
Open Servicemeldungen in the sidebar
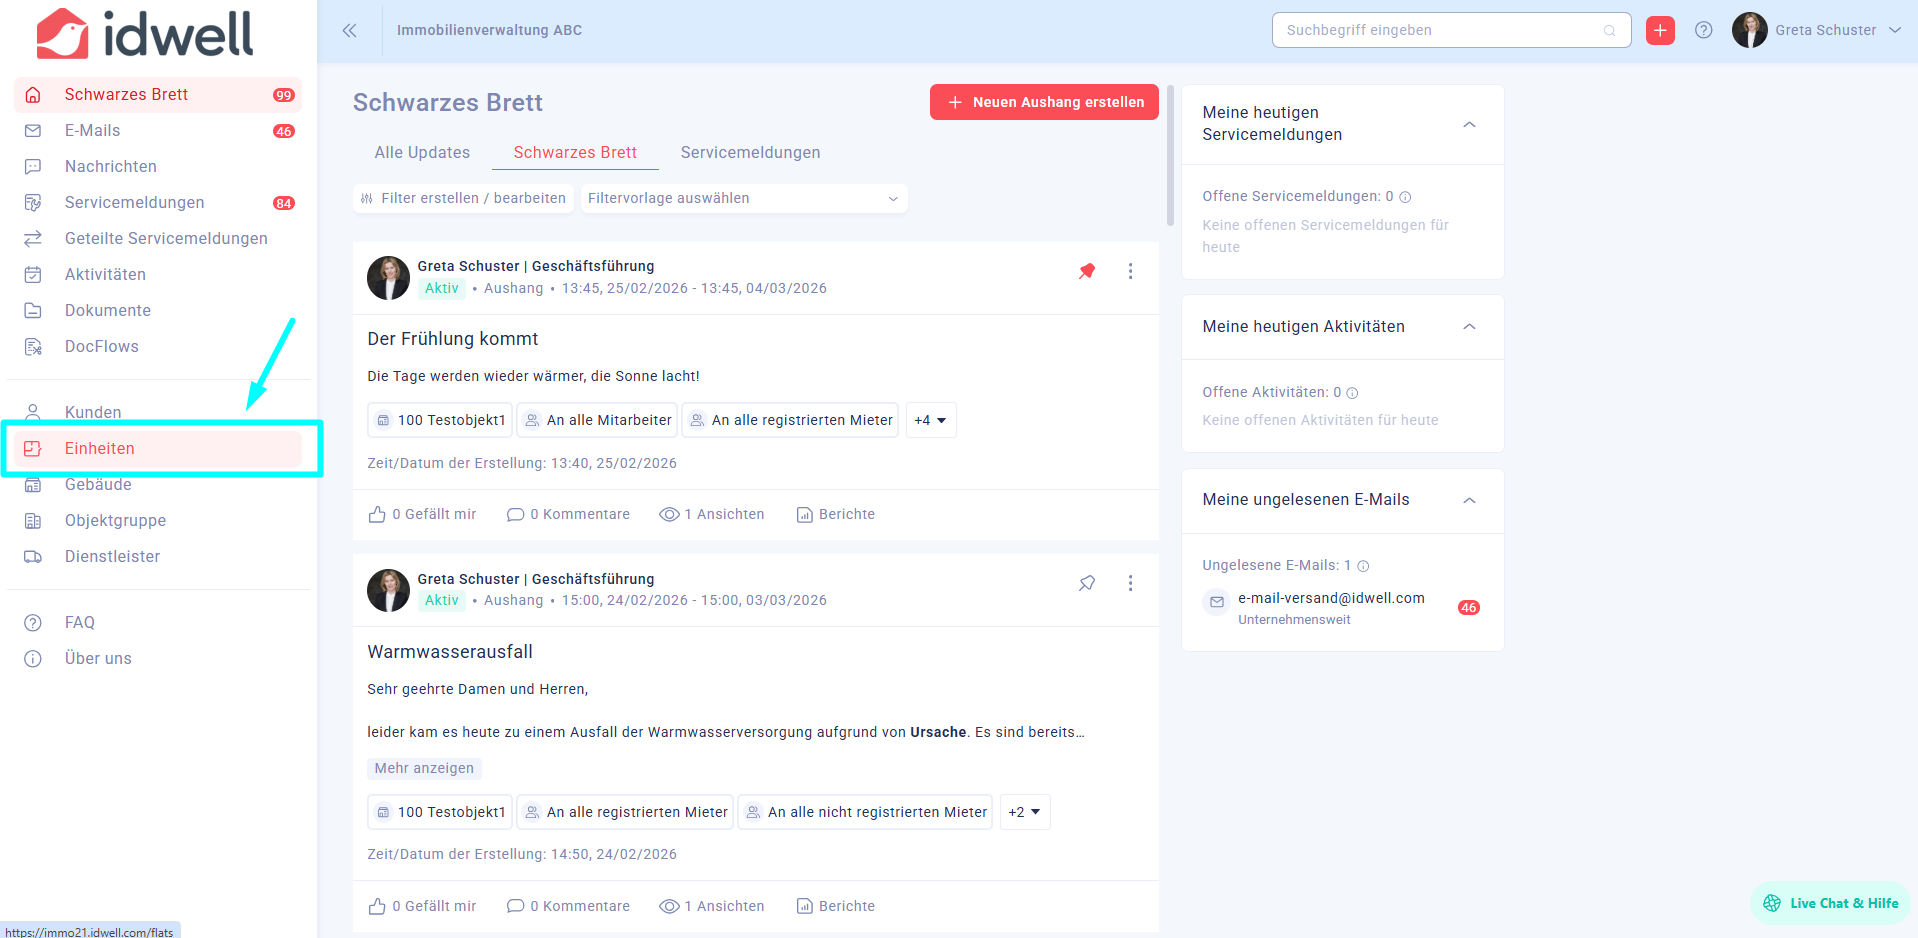(x=158, y=203)
